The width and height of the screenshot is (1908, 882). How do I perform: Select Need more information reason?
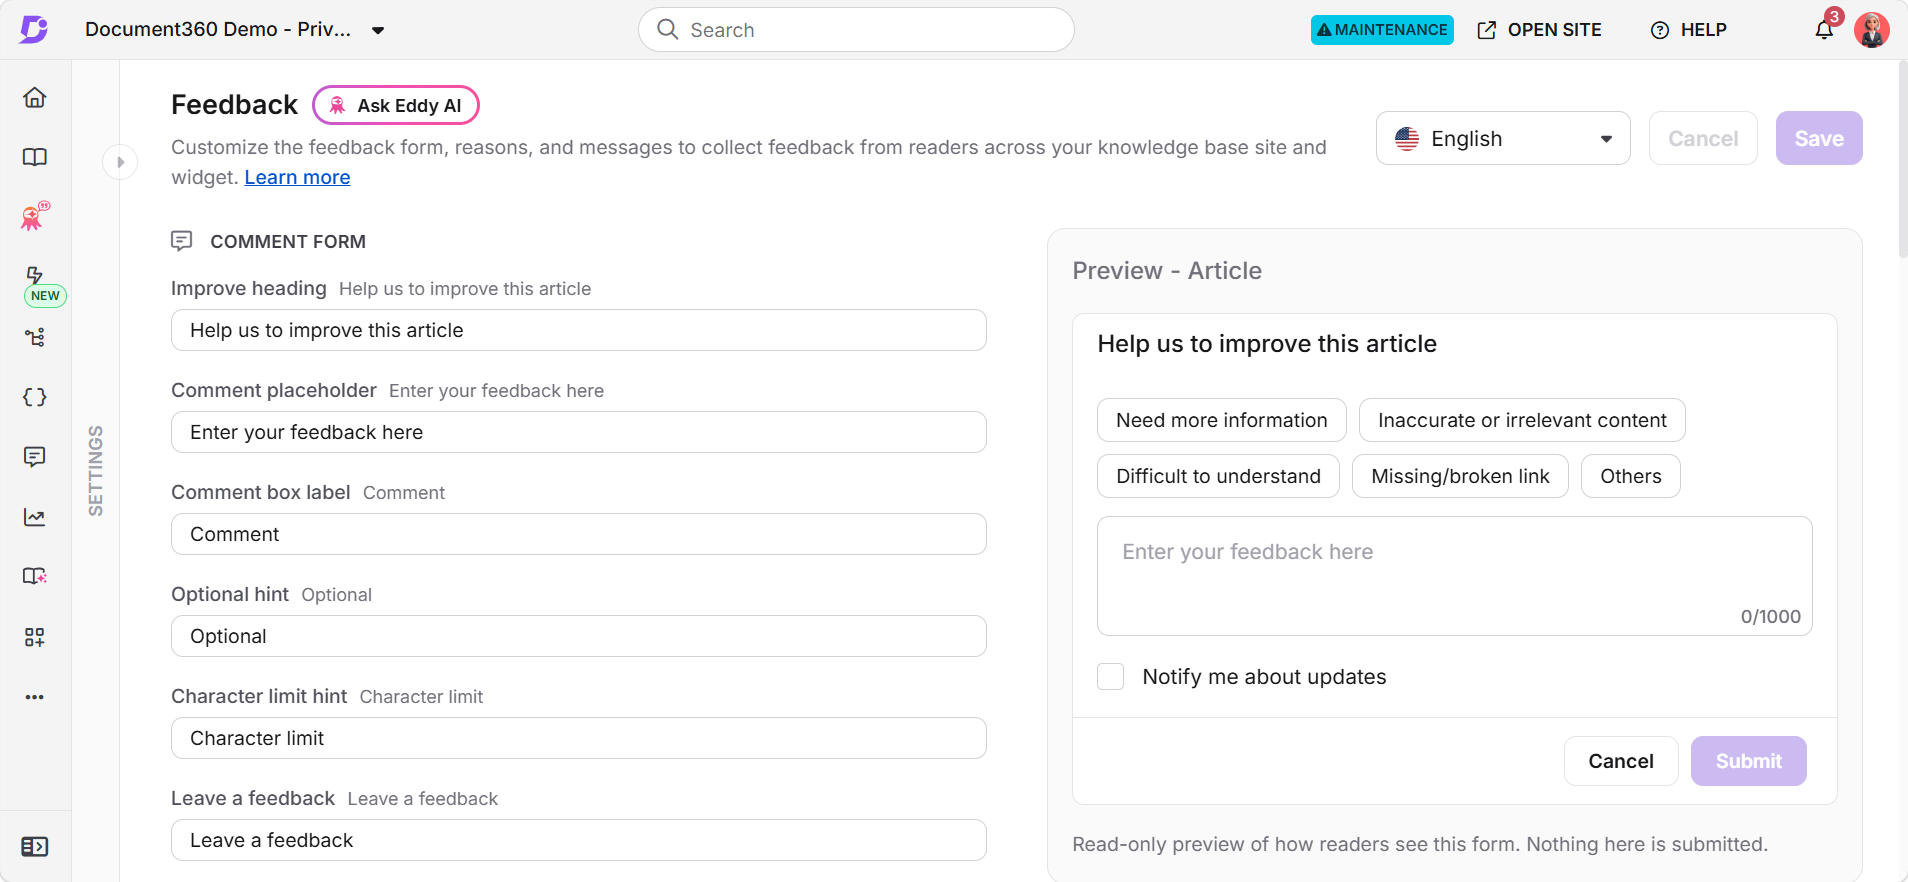point(1222,420)
